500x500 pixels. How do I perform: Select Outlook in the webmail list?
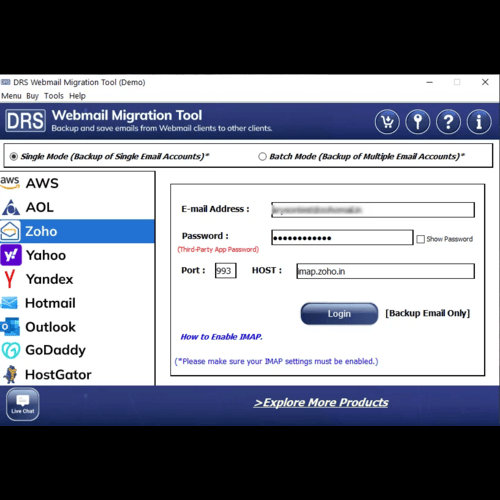point(77,327)
